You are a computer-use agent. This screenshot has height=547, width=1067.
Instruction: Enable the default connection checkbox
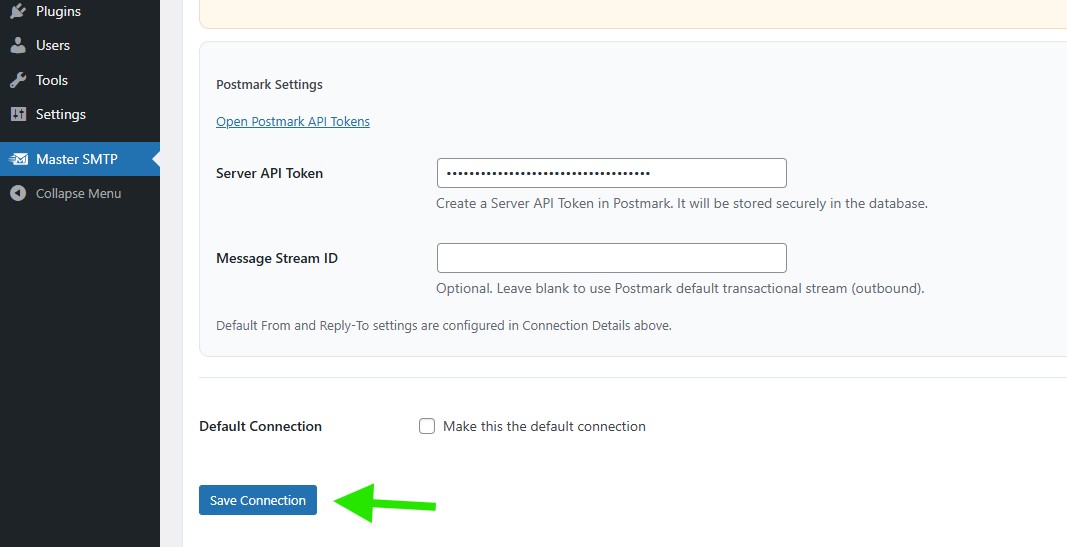[x=427, y=426]
